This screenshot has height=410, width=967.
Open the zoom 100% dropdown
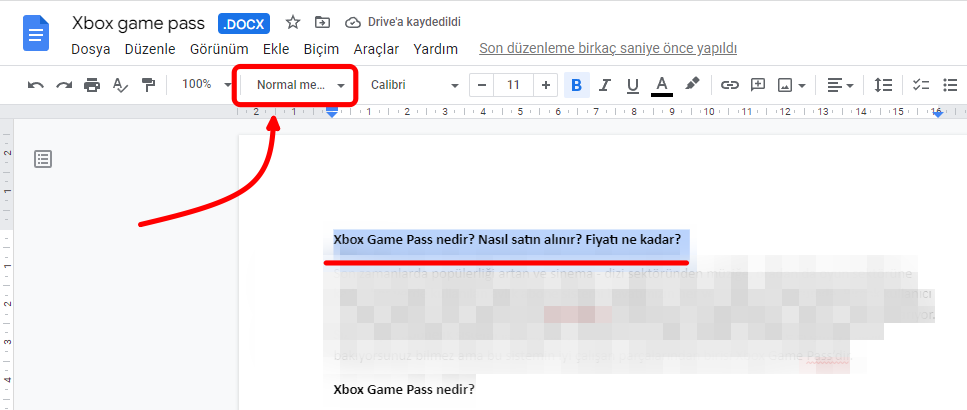click(205, 84)
